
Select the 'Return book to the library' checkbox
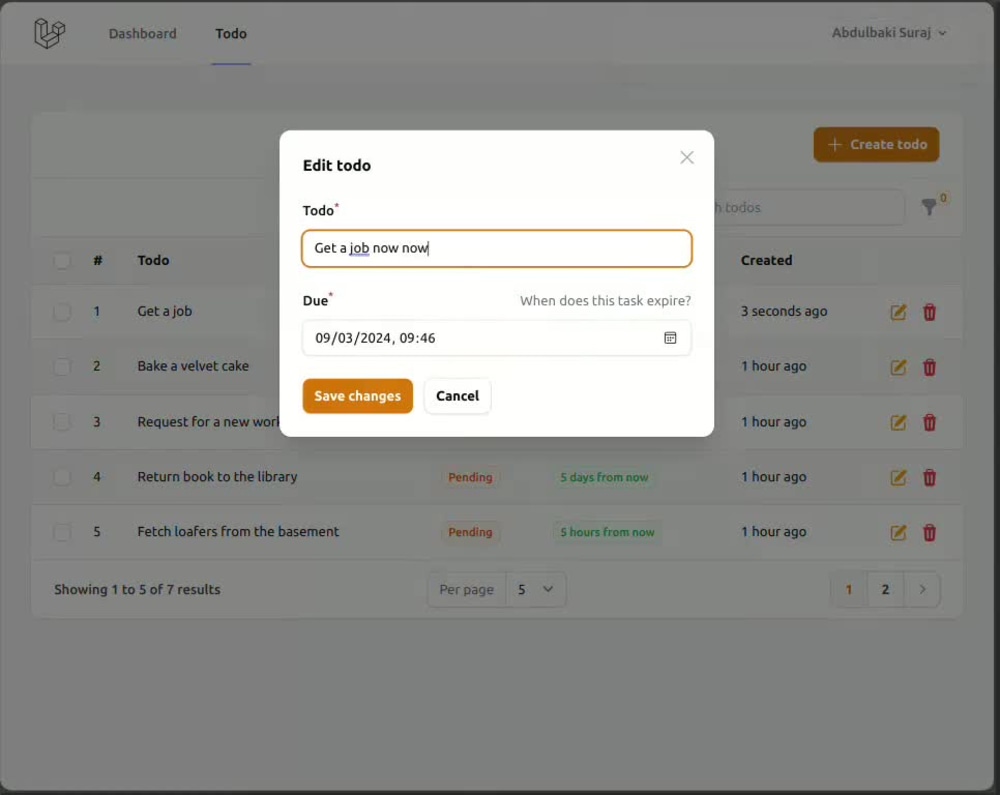(62, 477)
